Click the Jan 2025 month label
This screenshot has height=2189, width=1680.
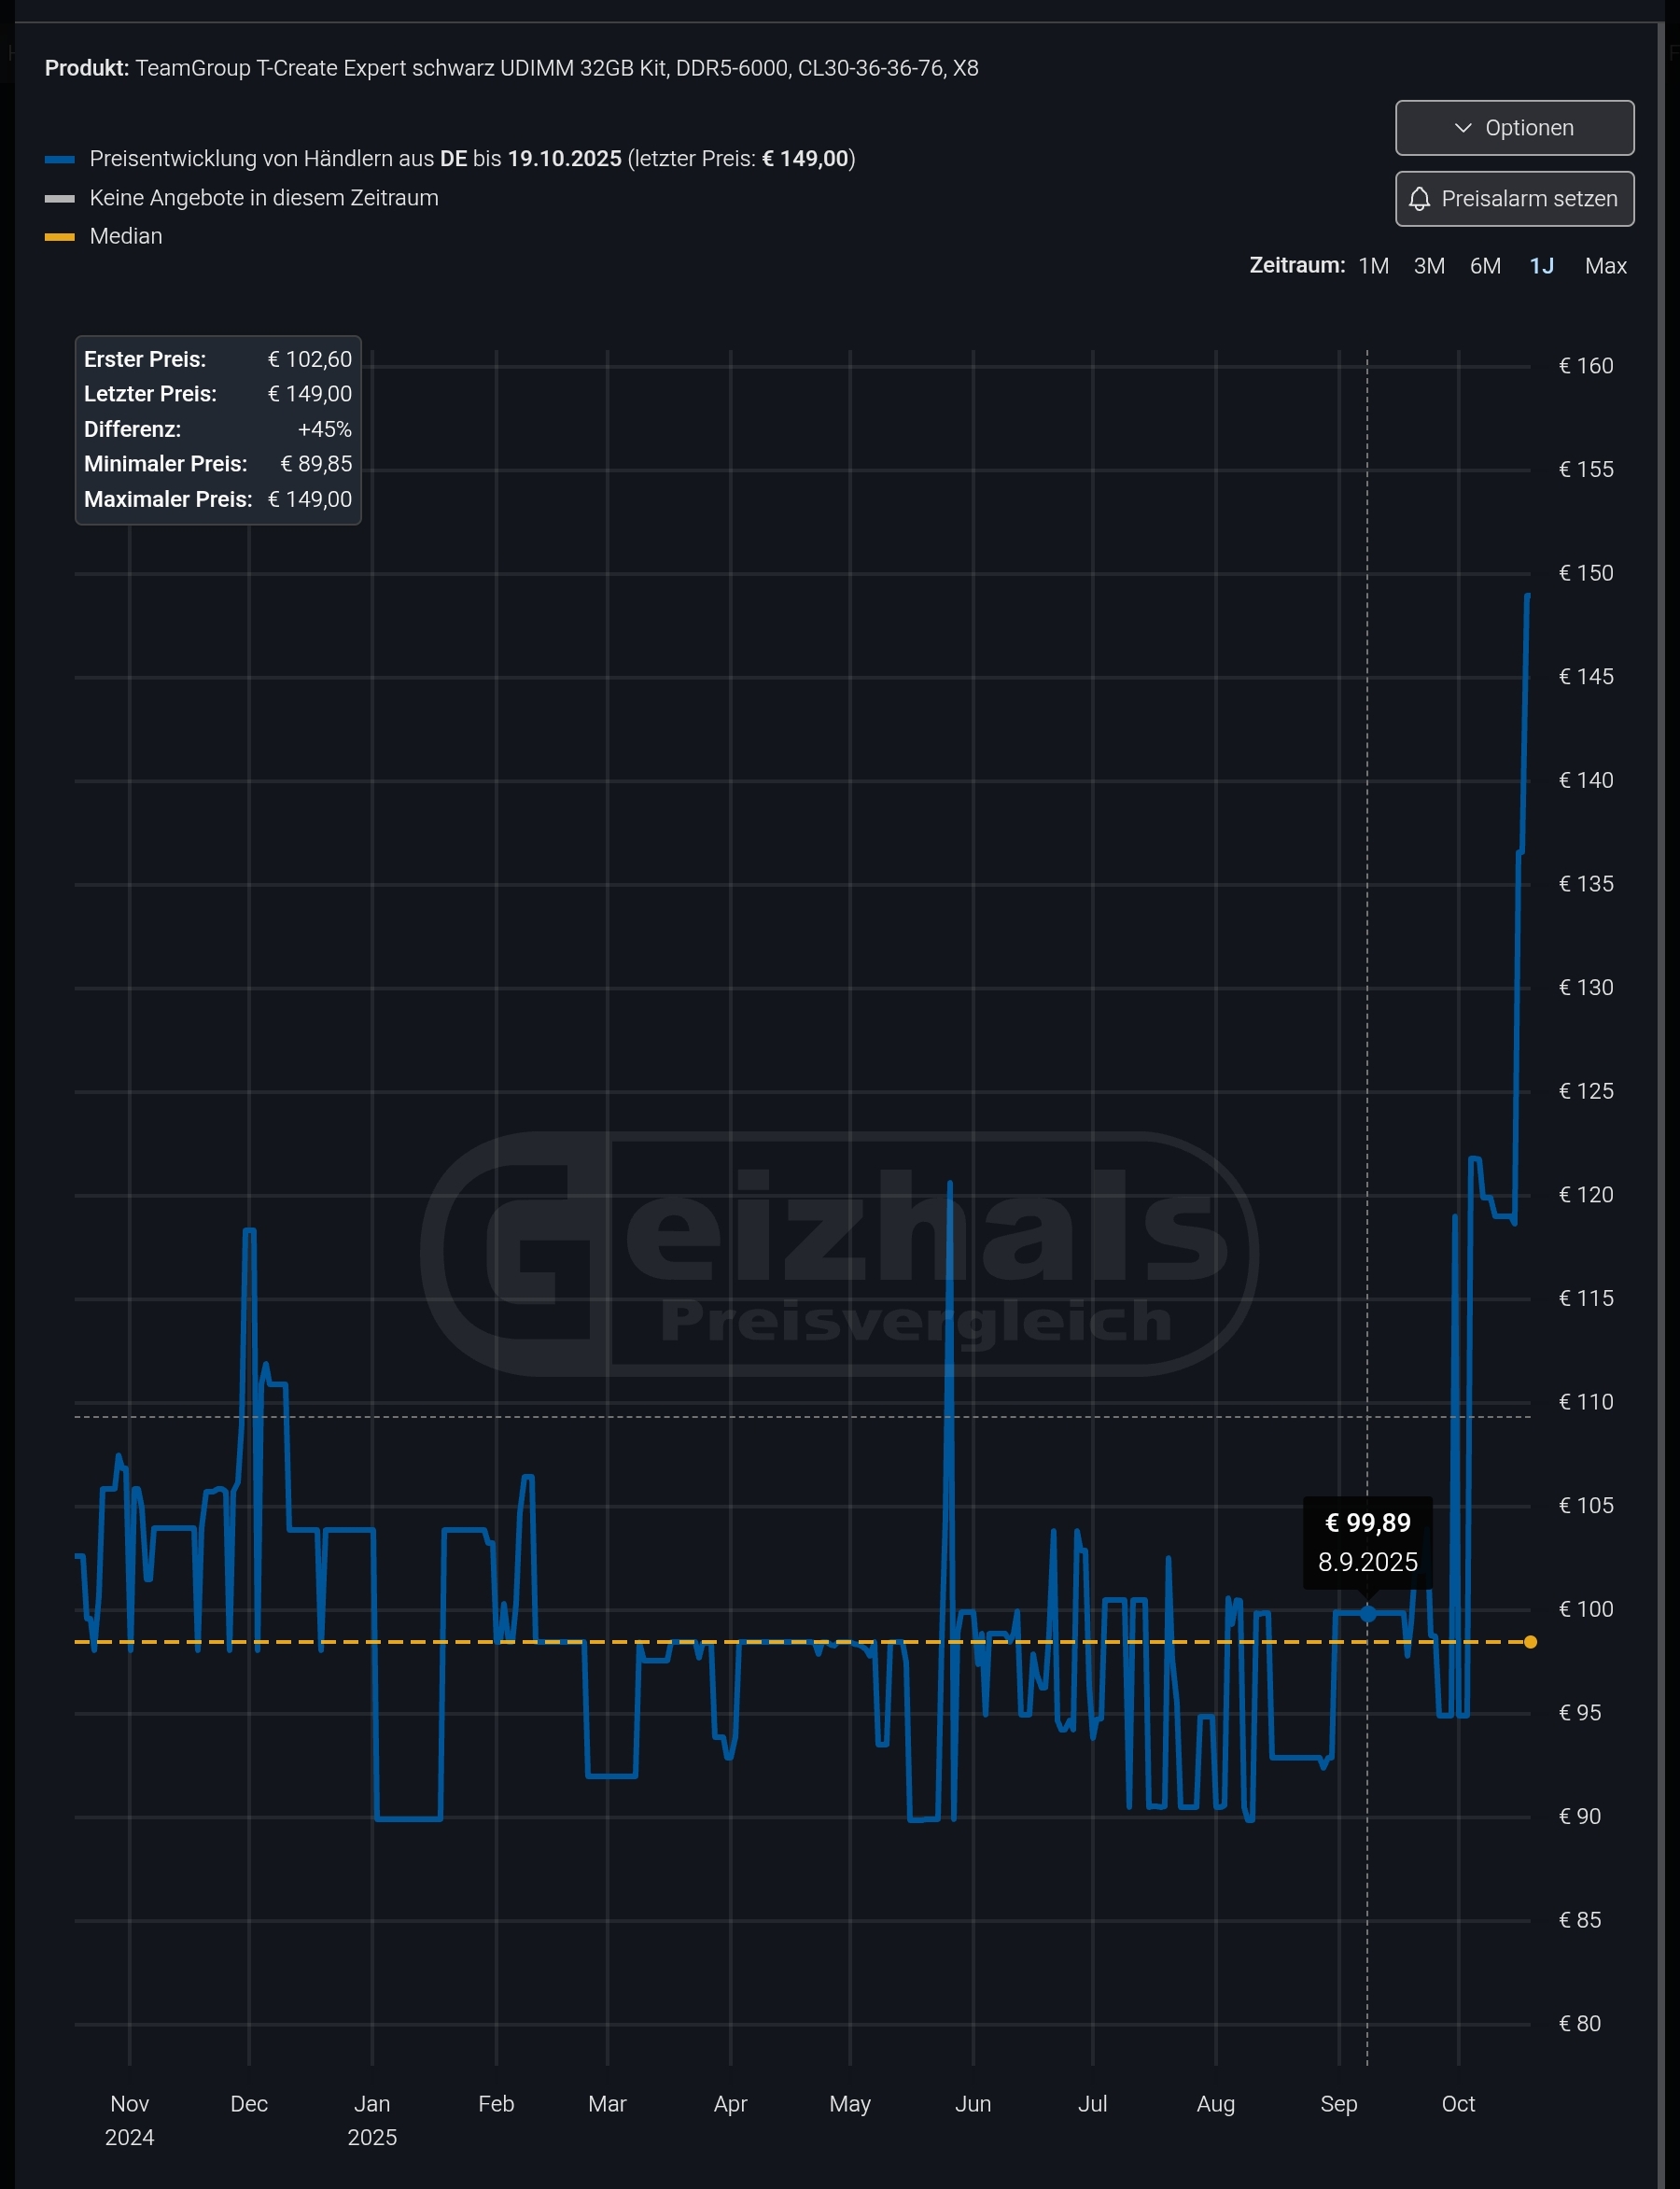[372, 2121]
